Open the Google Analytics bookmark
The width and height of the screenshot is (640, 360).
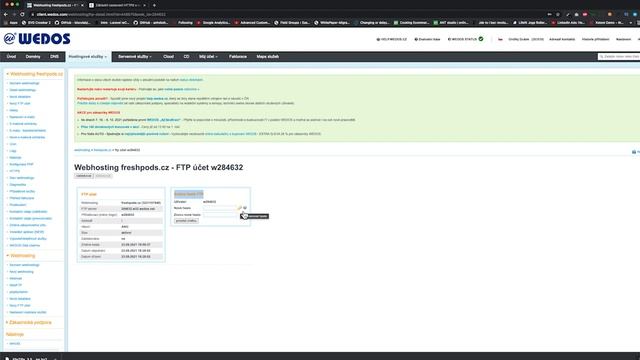pos(212,23)
